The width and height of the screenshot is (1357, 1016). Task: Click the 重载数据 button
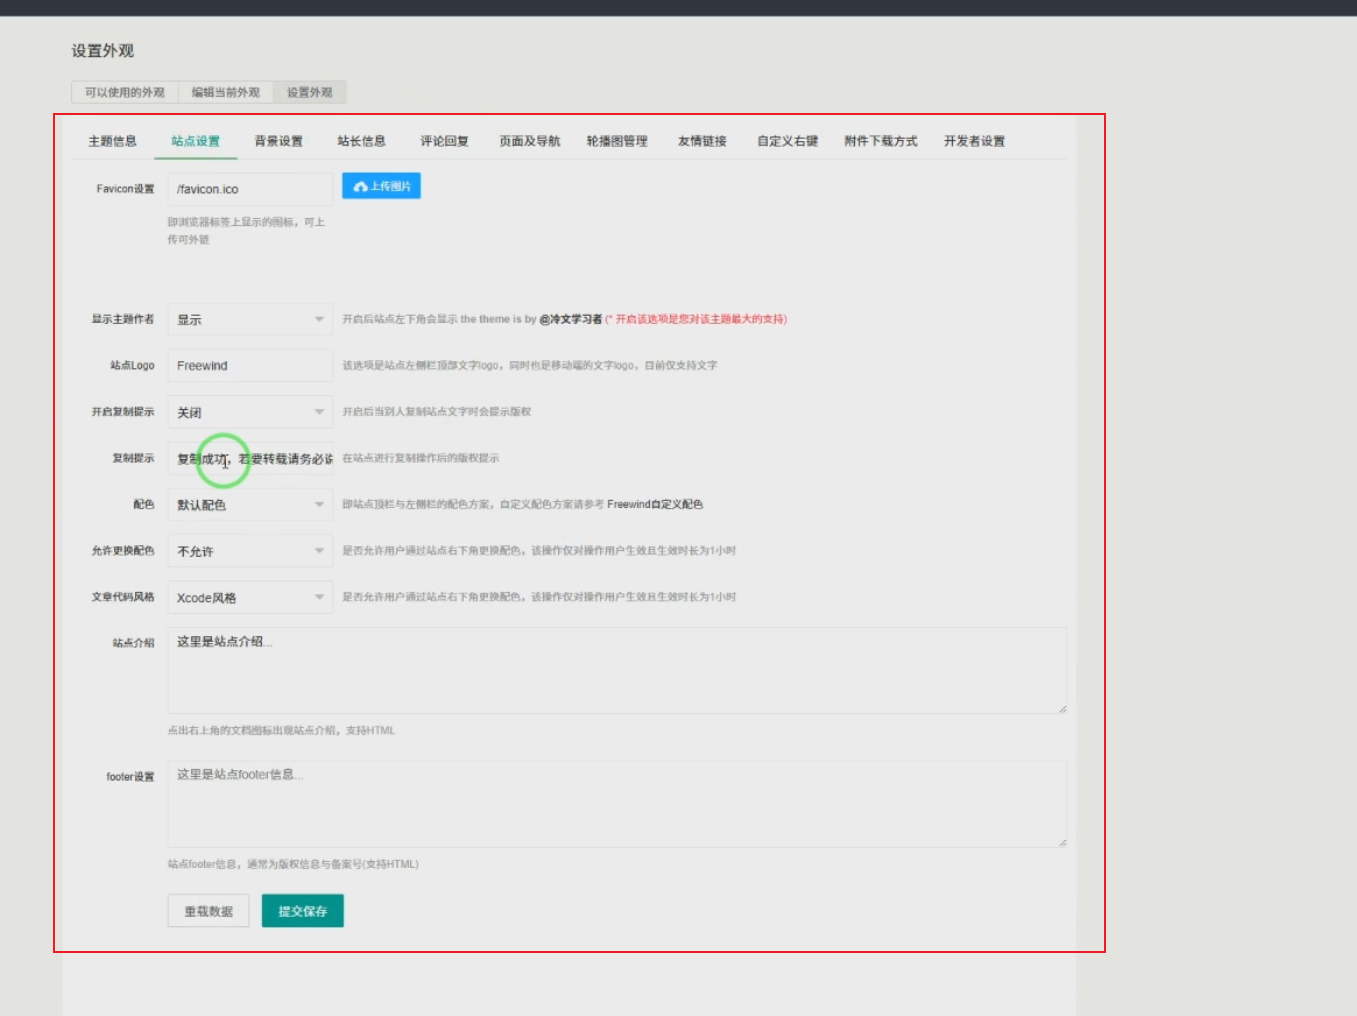pyautogui.click(x=208, y=911)
